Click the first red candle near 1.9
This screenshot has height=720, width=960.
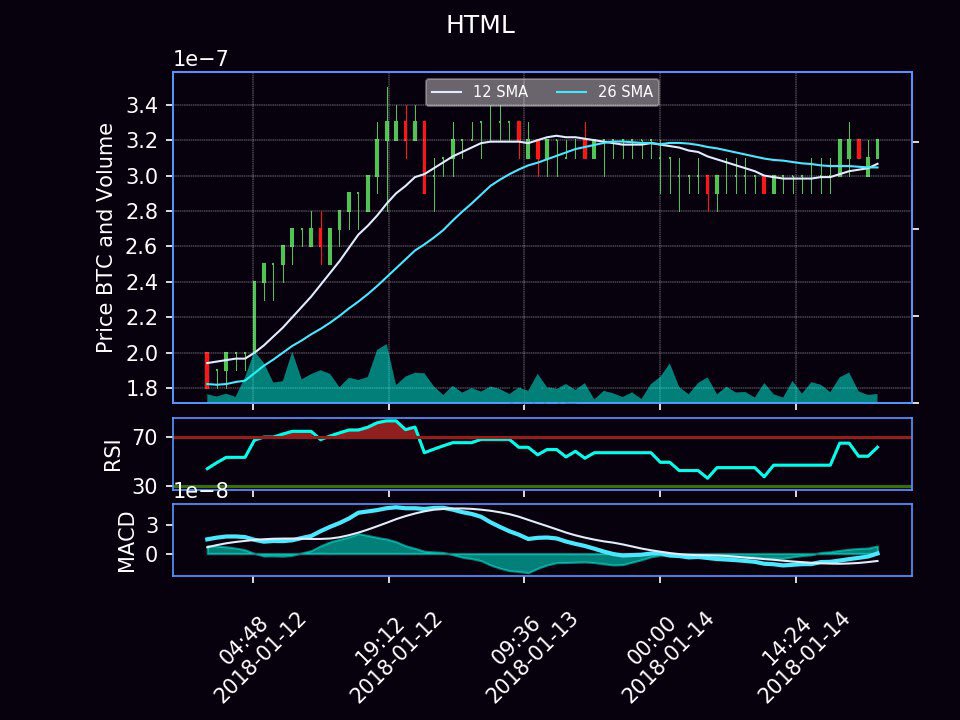tap(207, 370)
